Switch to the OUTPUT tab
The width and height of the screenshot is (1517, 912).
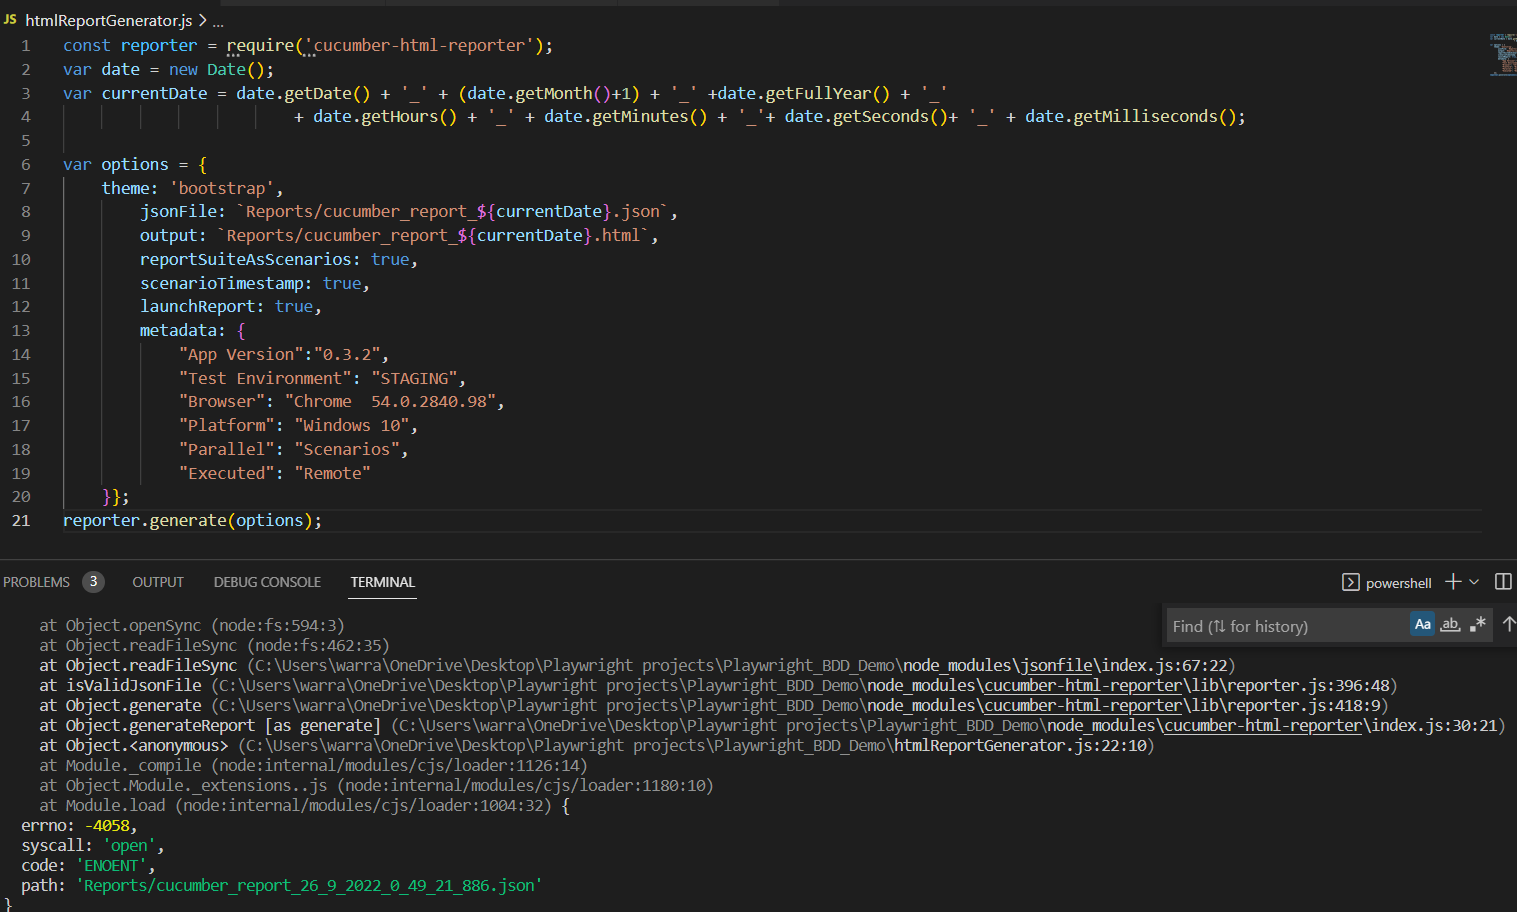tap(157, 581)
